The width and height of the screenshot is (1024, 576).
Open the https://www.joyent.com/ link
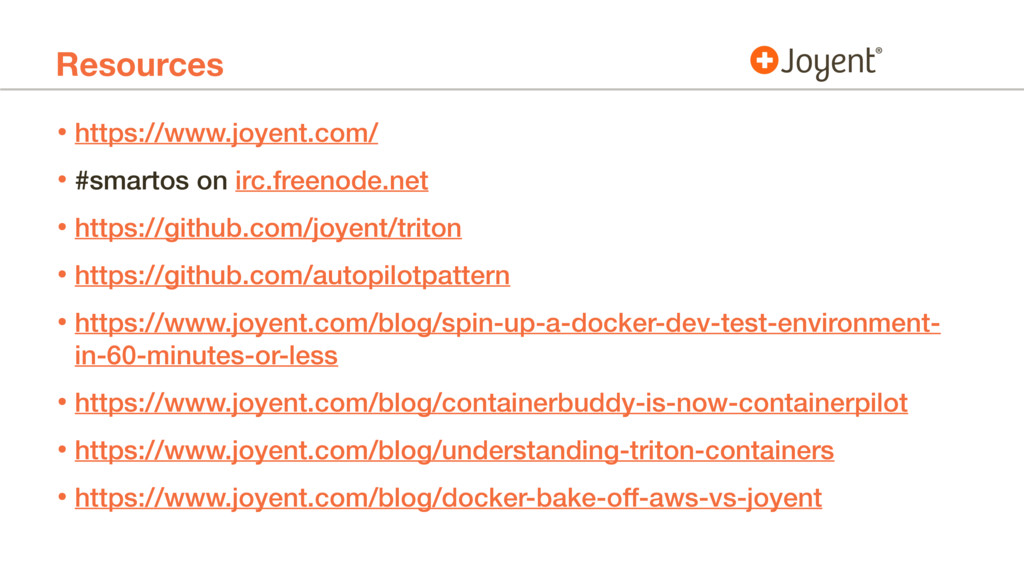[x=226, y=133]
